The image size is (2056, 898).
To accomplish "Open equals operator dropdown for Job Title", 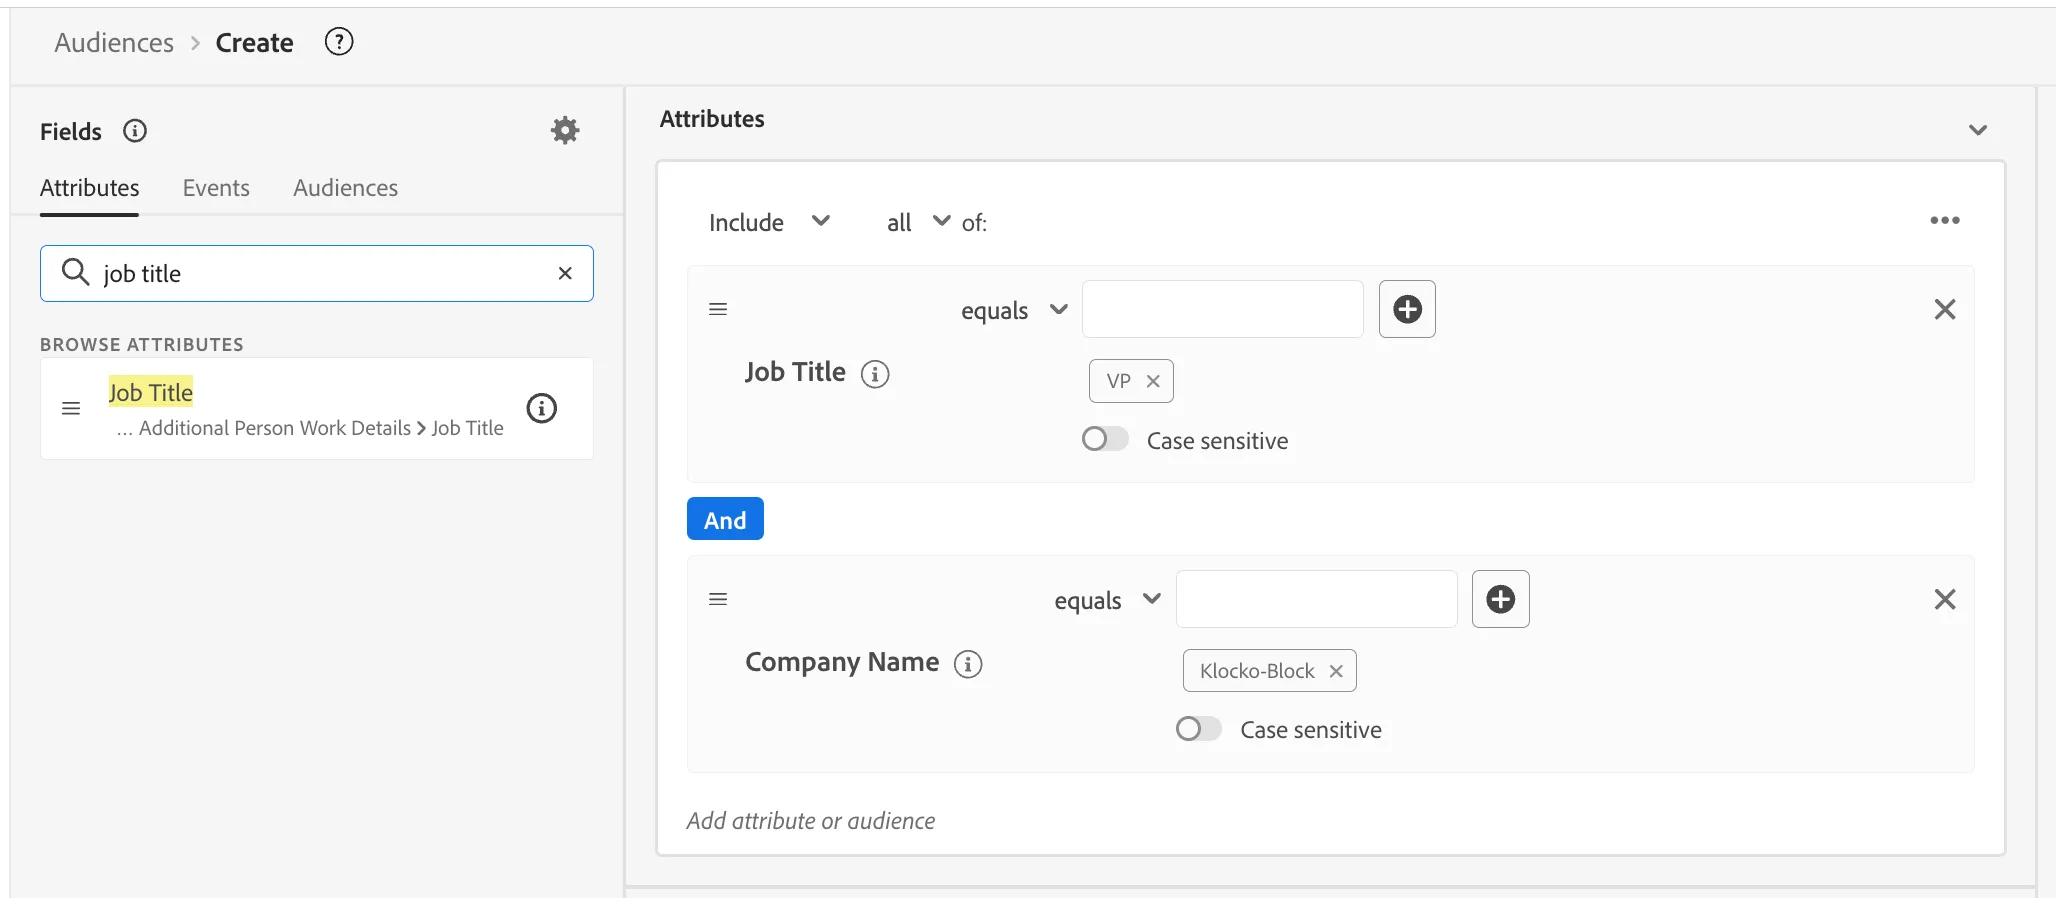I will coord(1014,310).
